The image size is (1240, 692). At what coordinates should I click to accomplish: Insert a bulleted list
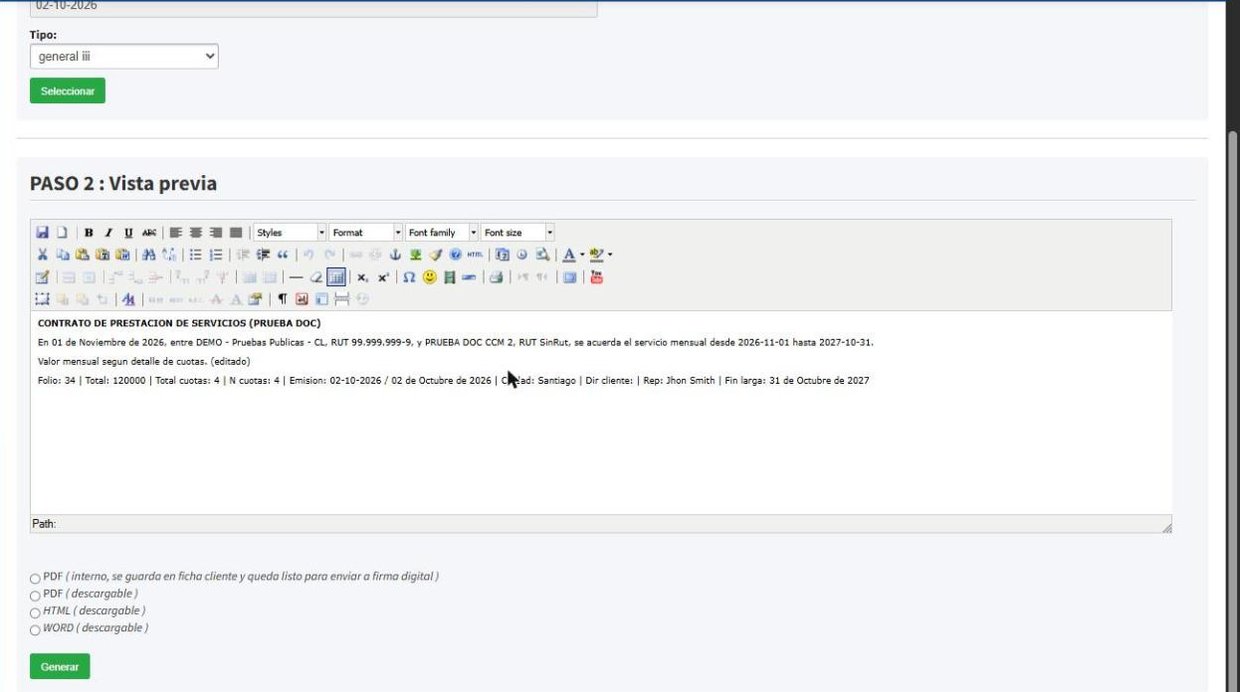[196, 255]
